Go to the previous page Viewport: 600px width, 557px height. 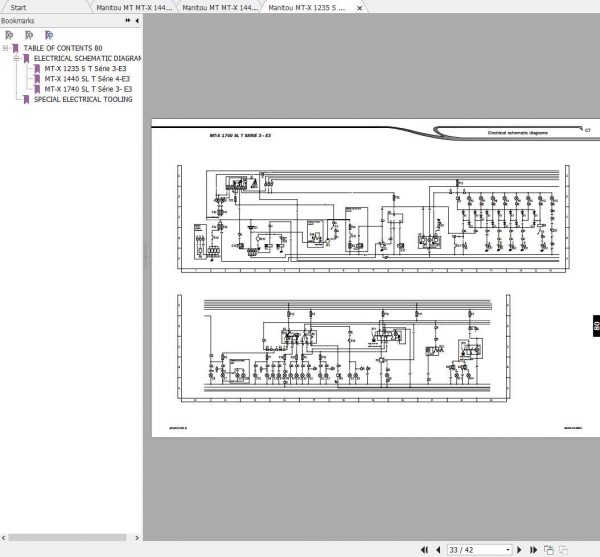pyautogui.click(x=439, y=550)
